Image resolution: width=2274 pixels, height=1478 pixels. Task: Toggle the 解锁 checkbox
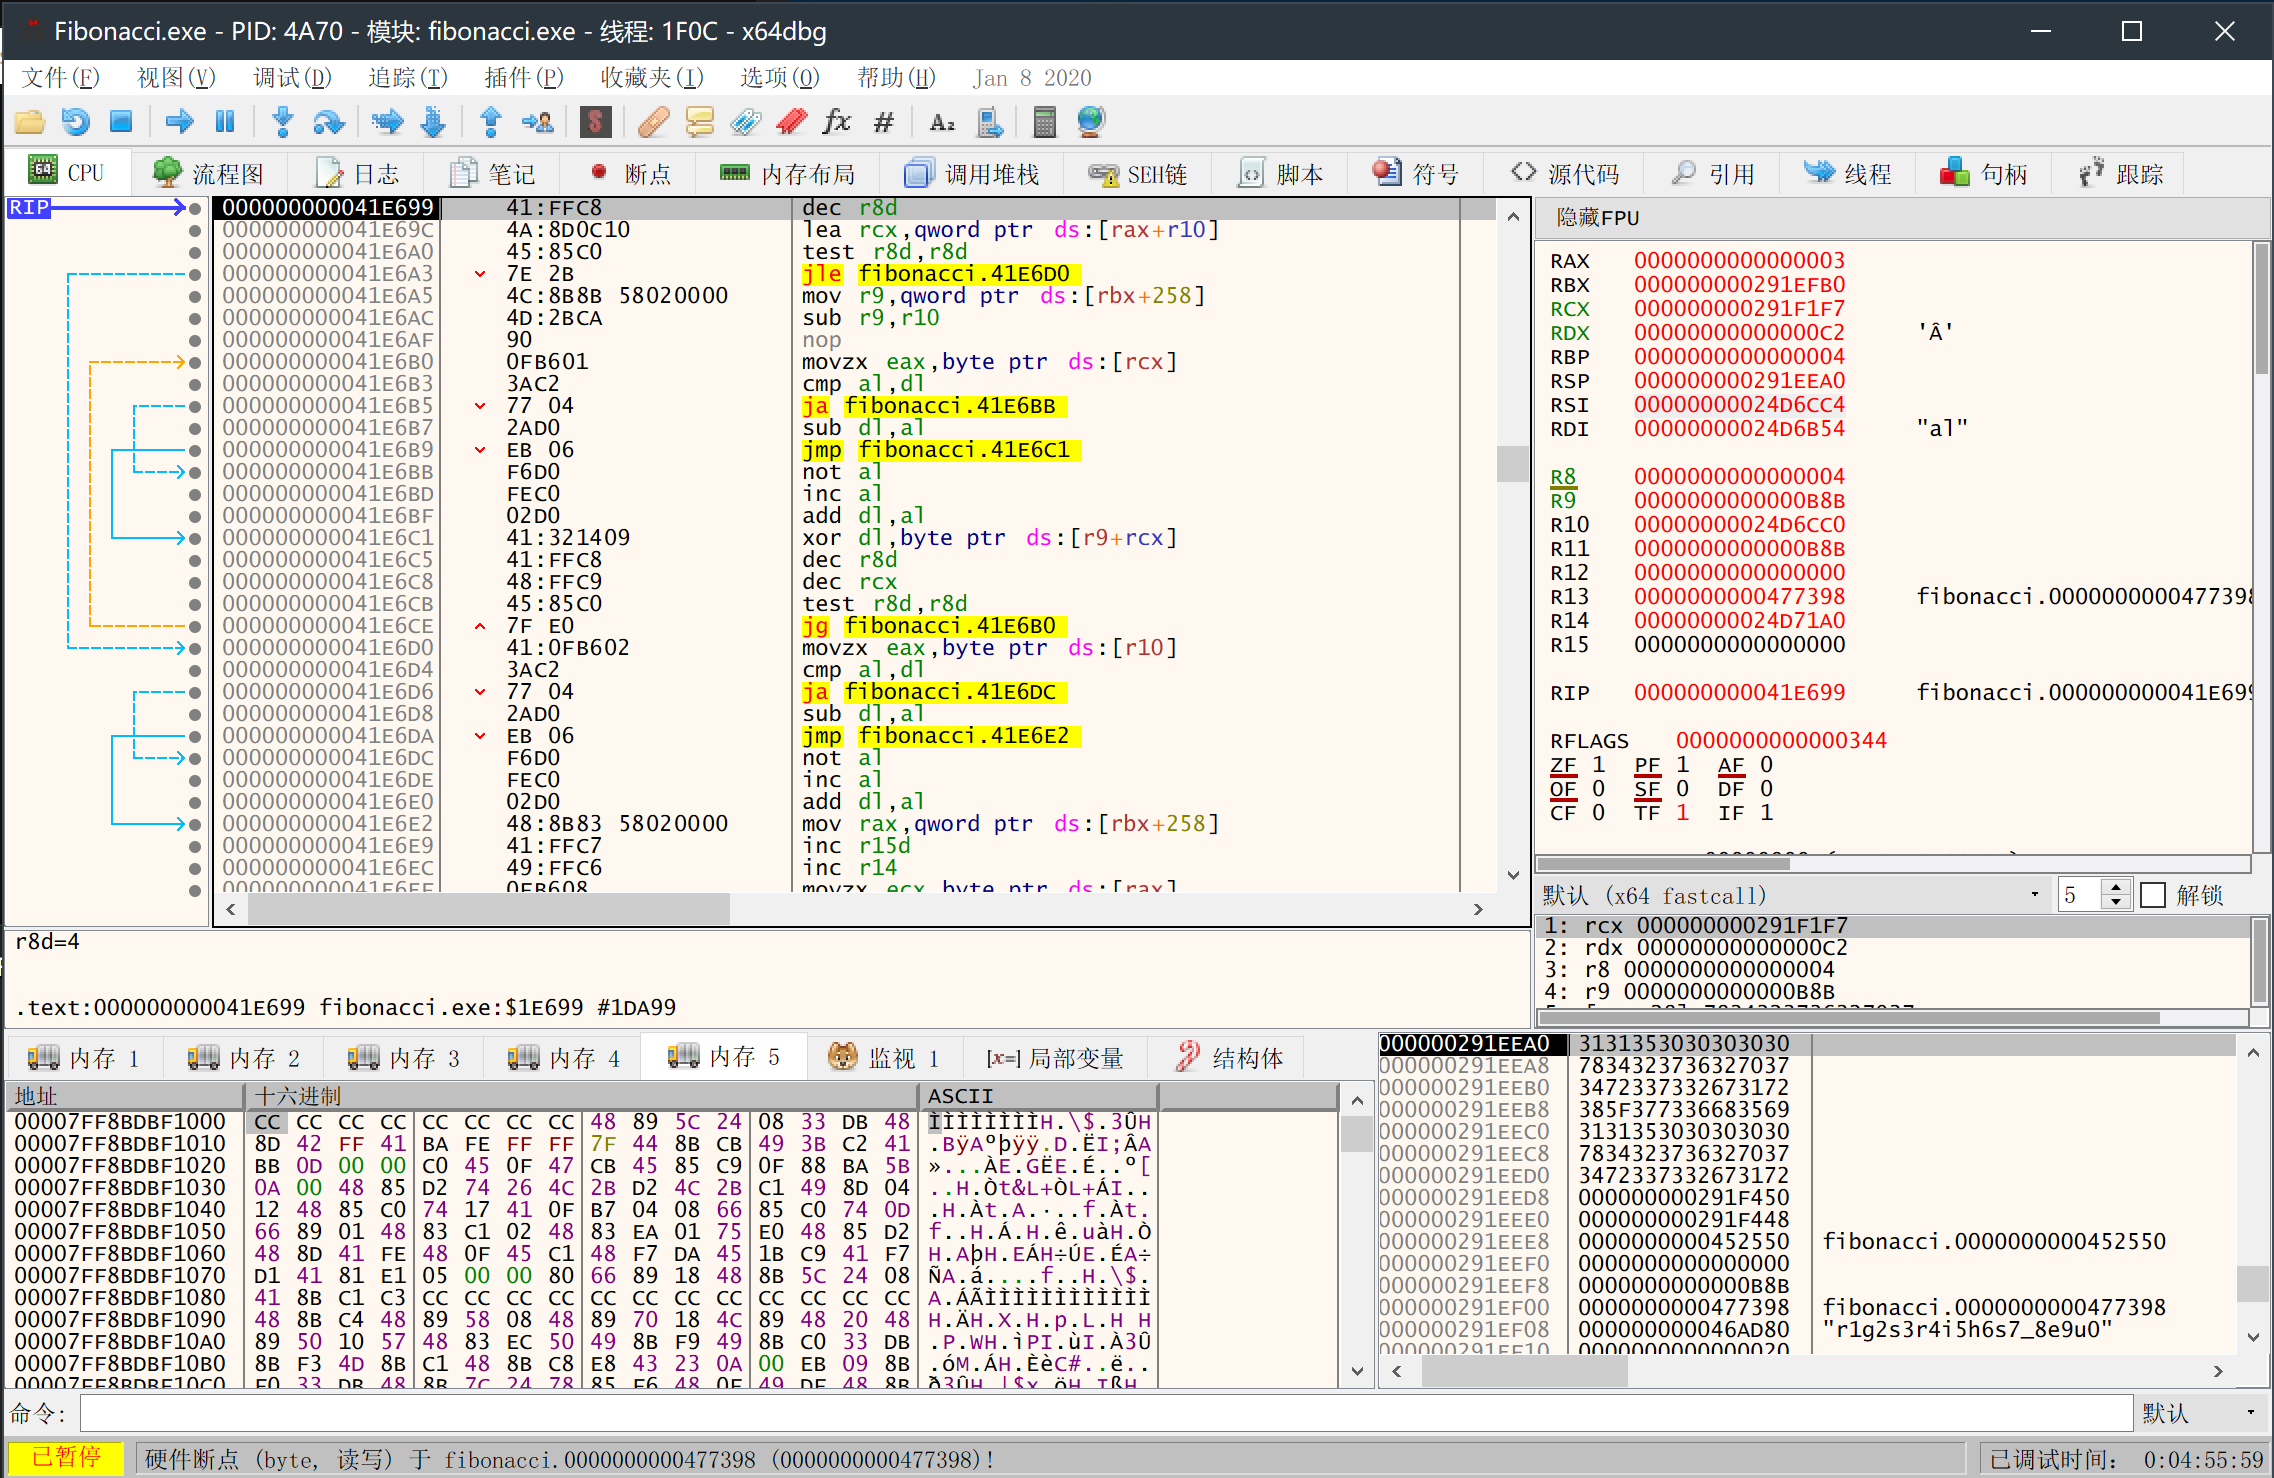pyautogui.click(x=2153, y=895)
